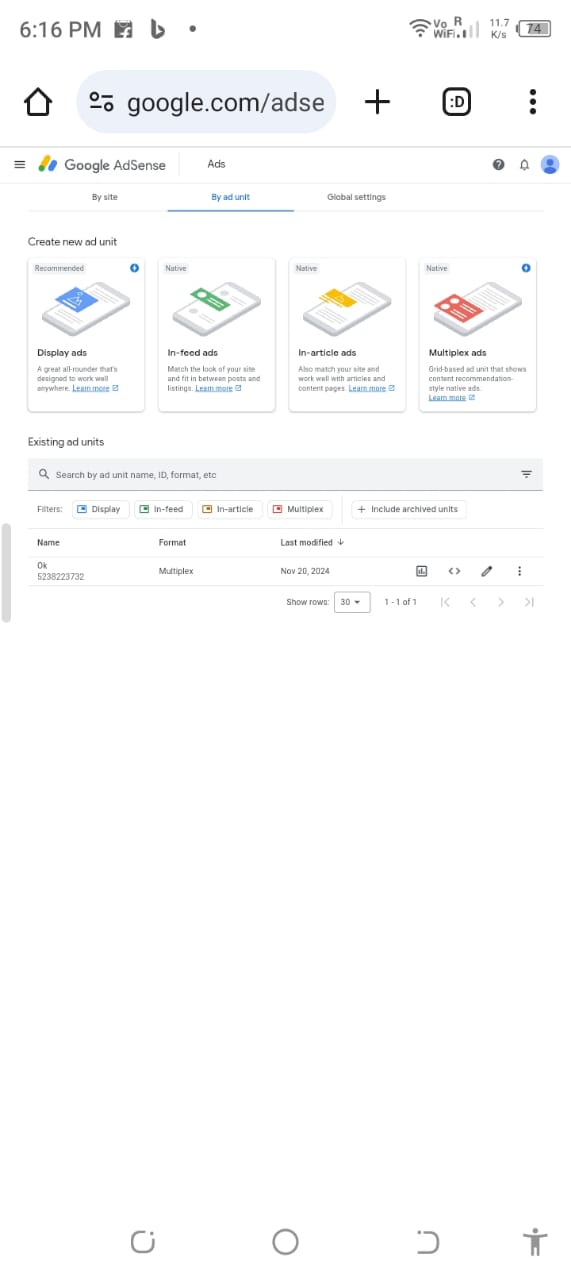Include archived units in the list
Screen dimensions: 571x1280
[408, 509]
